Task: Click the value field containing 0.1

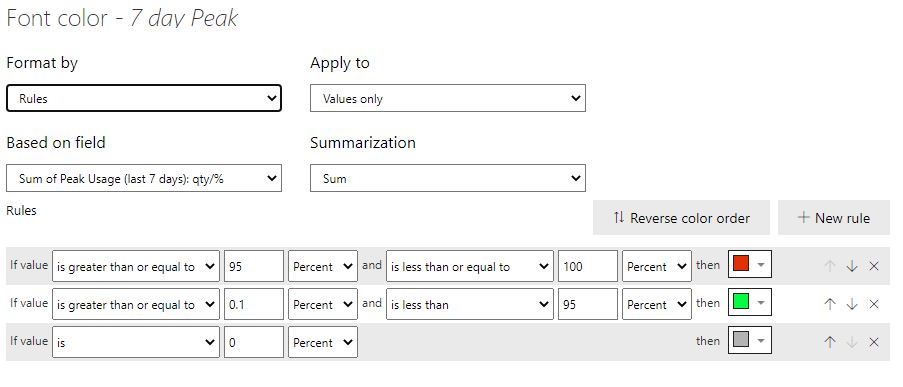Action: [254, 304]
